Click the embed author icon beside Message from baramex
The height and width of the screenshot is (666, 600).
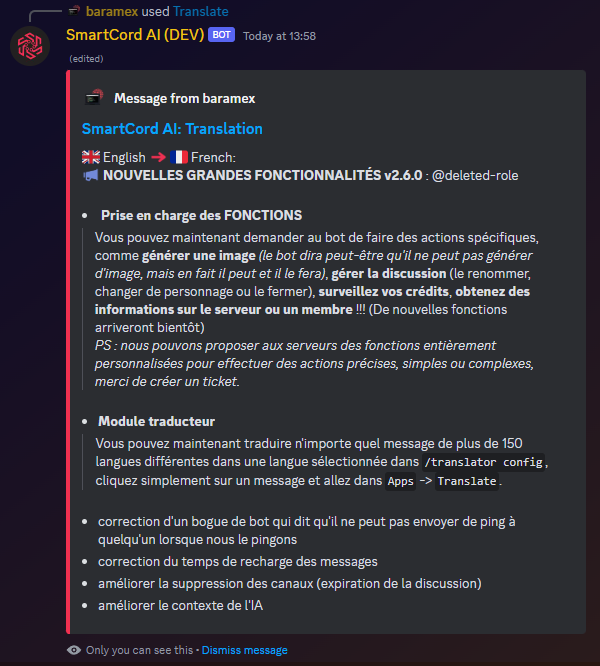[x=92, y=98]
